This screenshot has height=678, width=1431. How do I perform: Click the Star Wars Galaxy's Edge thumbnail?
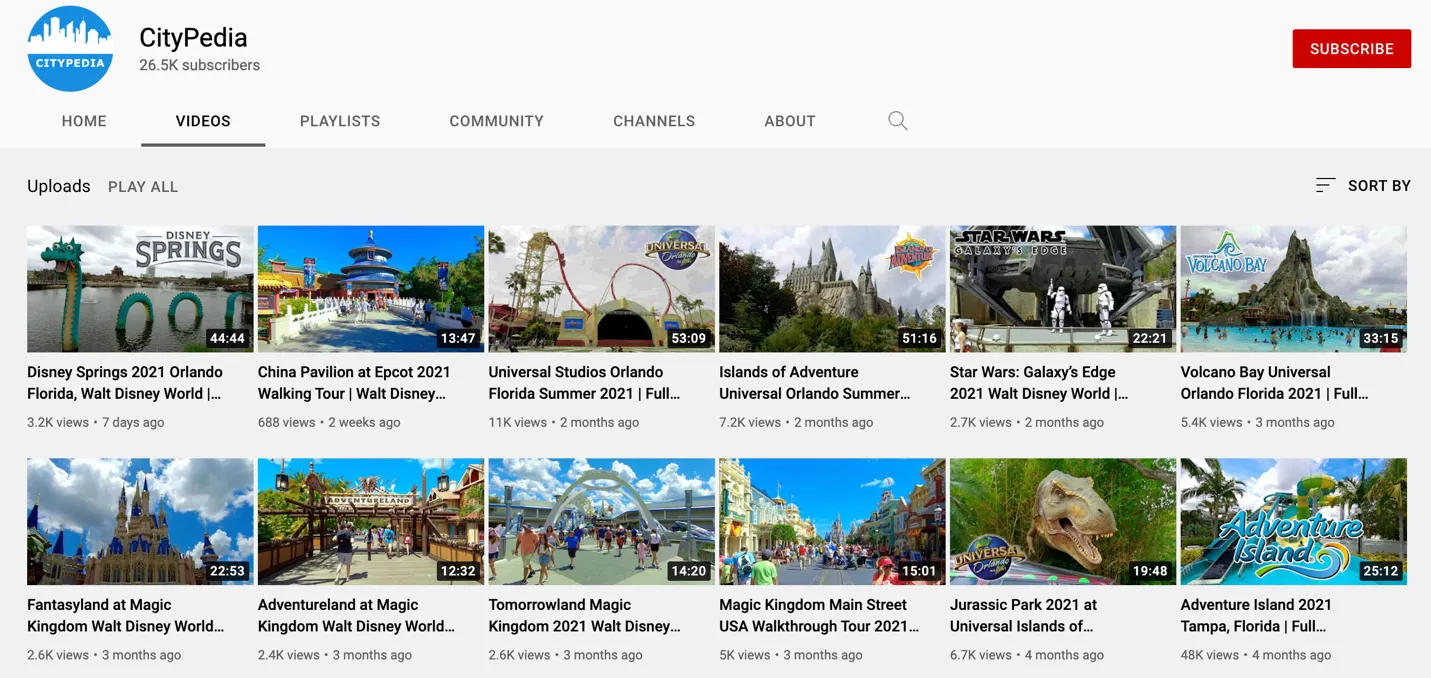(1062, 289)
